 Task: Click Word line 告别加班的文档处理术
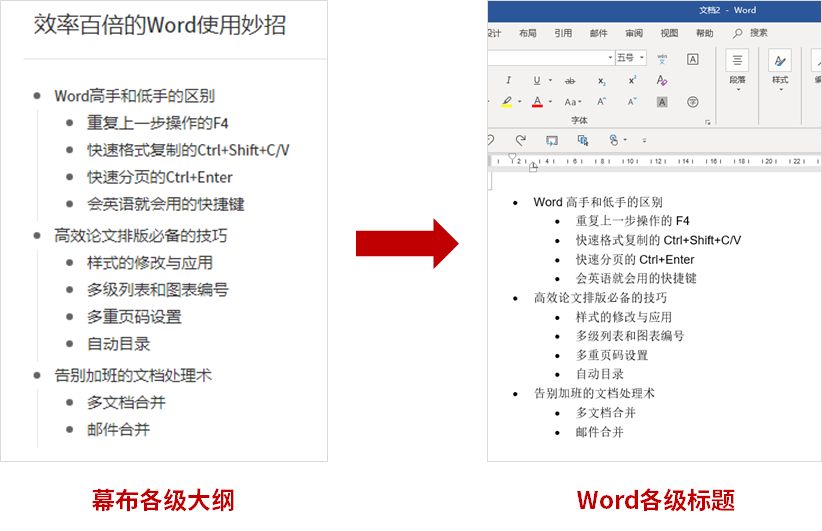594,393
